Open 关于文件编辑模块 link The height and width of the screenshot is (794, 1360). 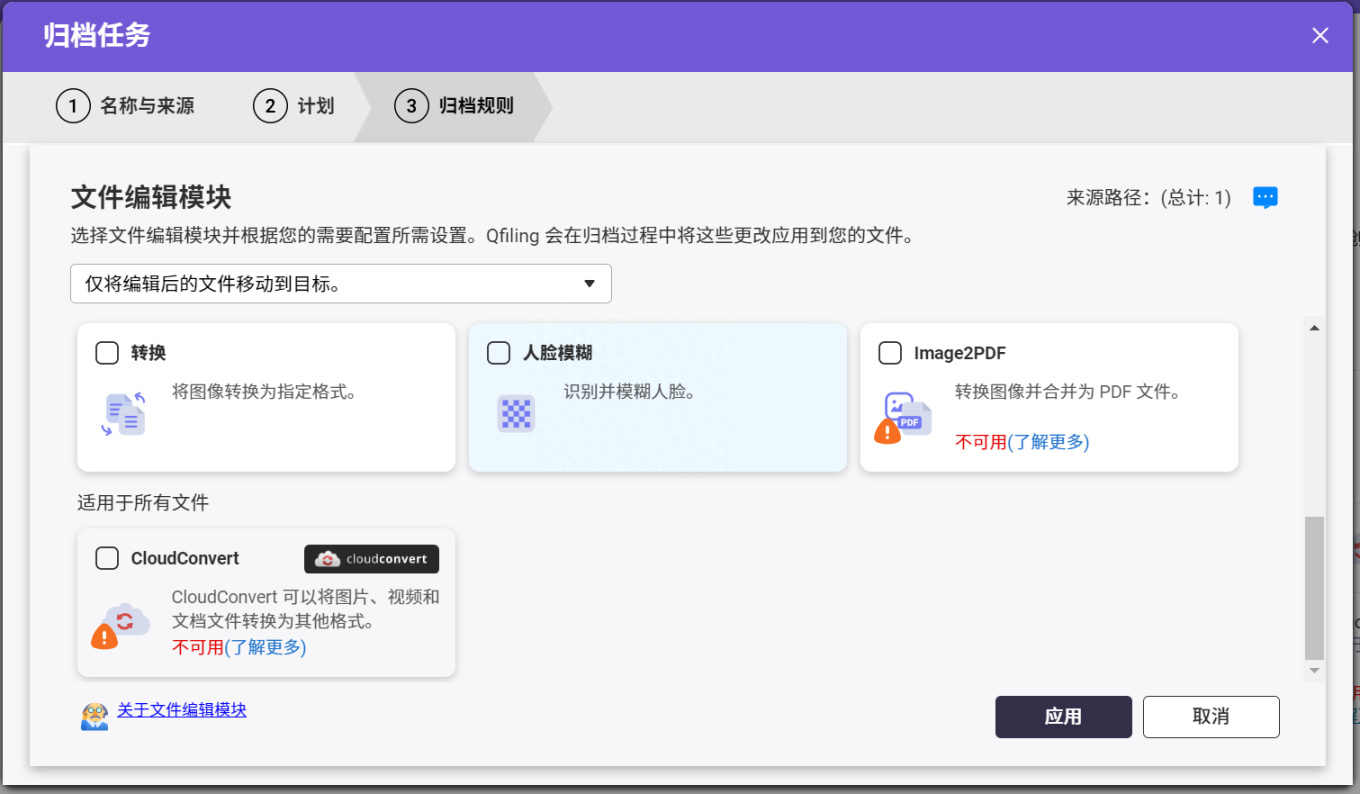[x=182, y=710]
